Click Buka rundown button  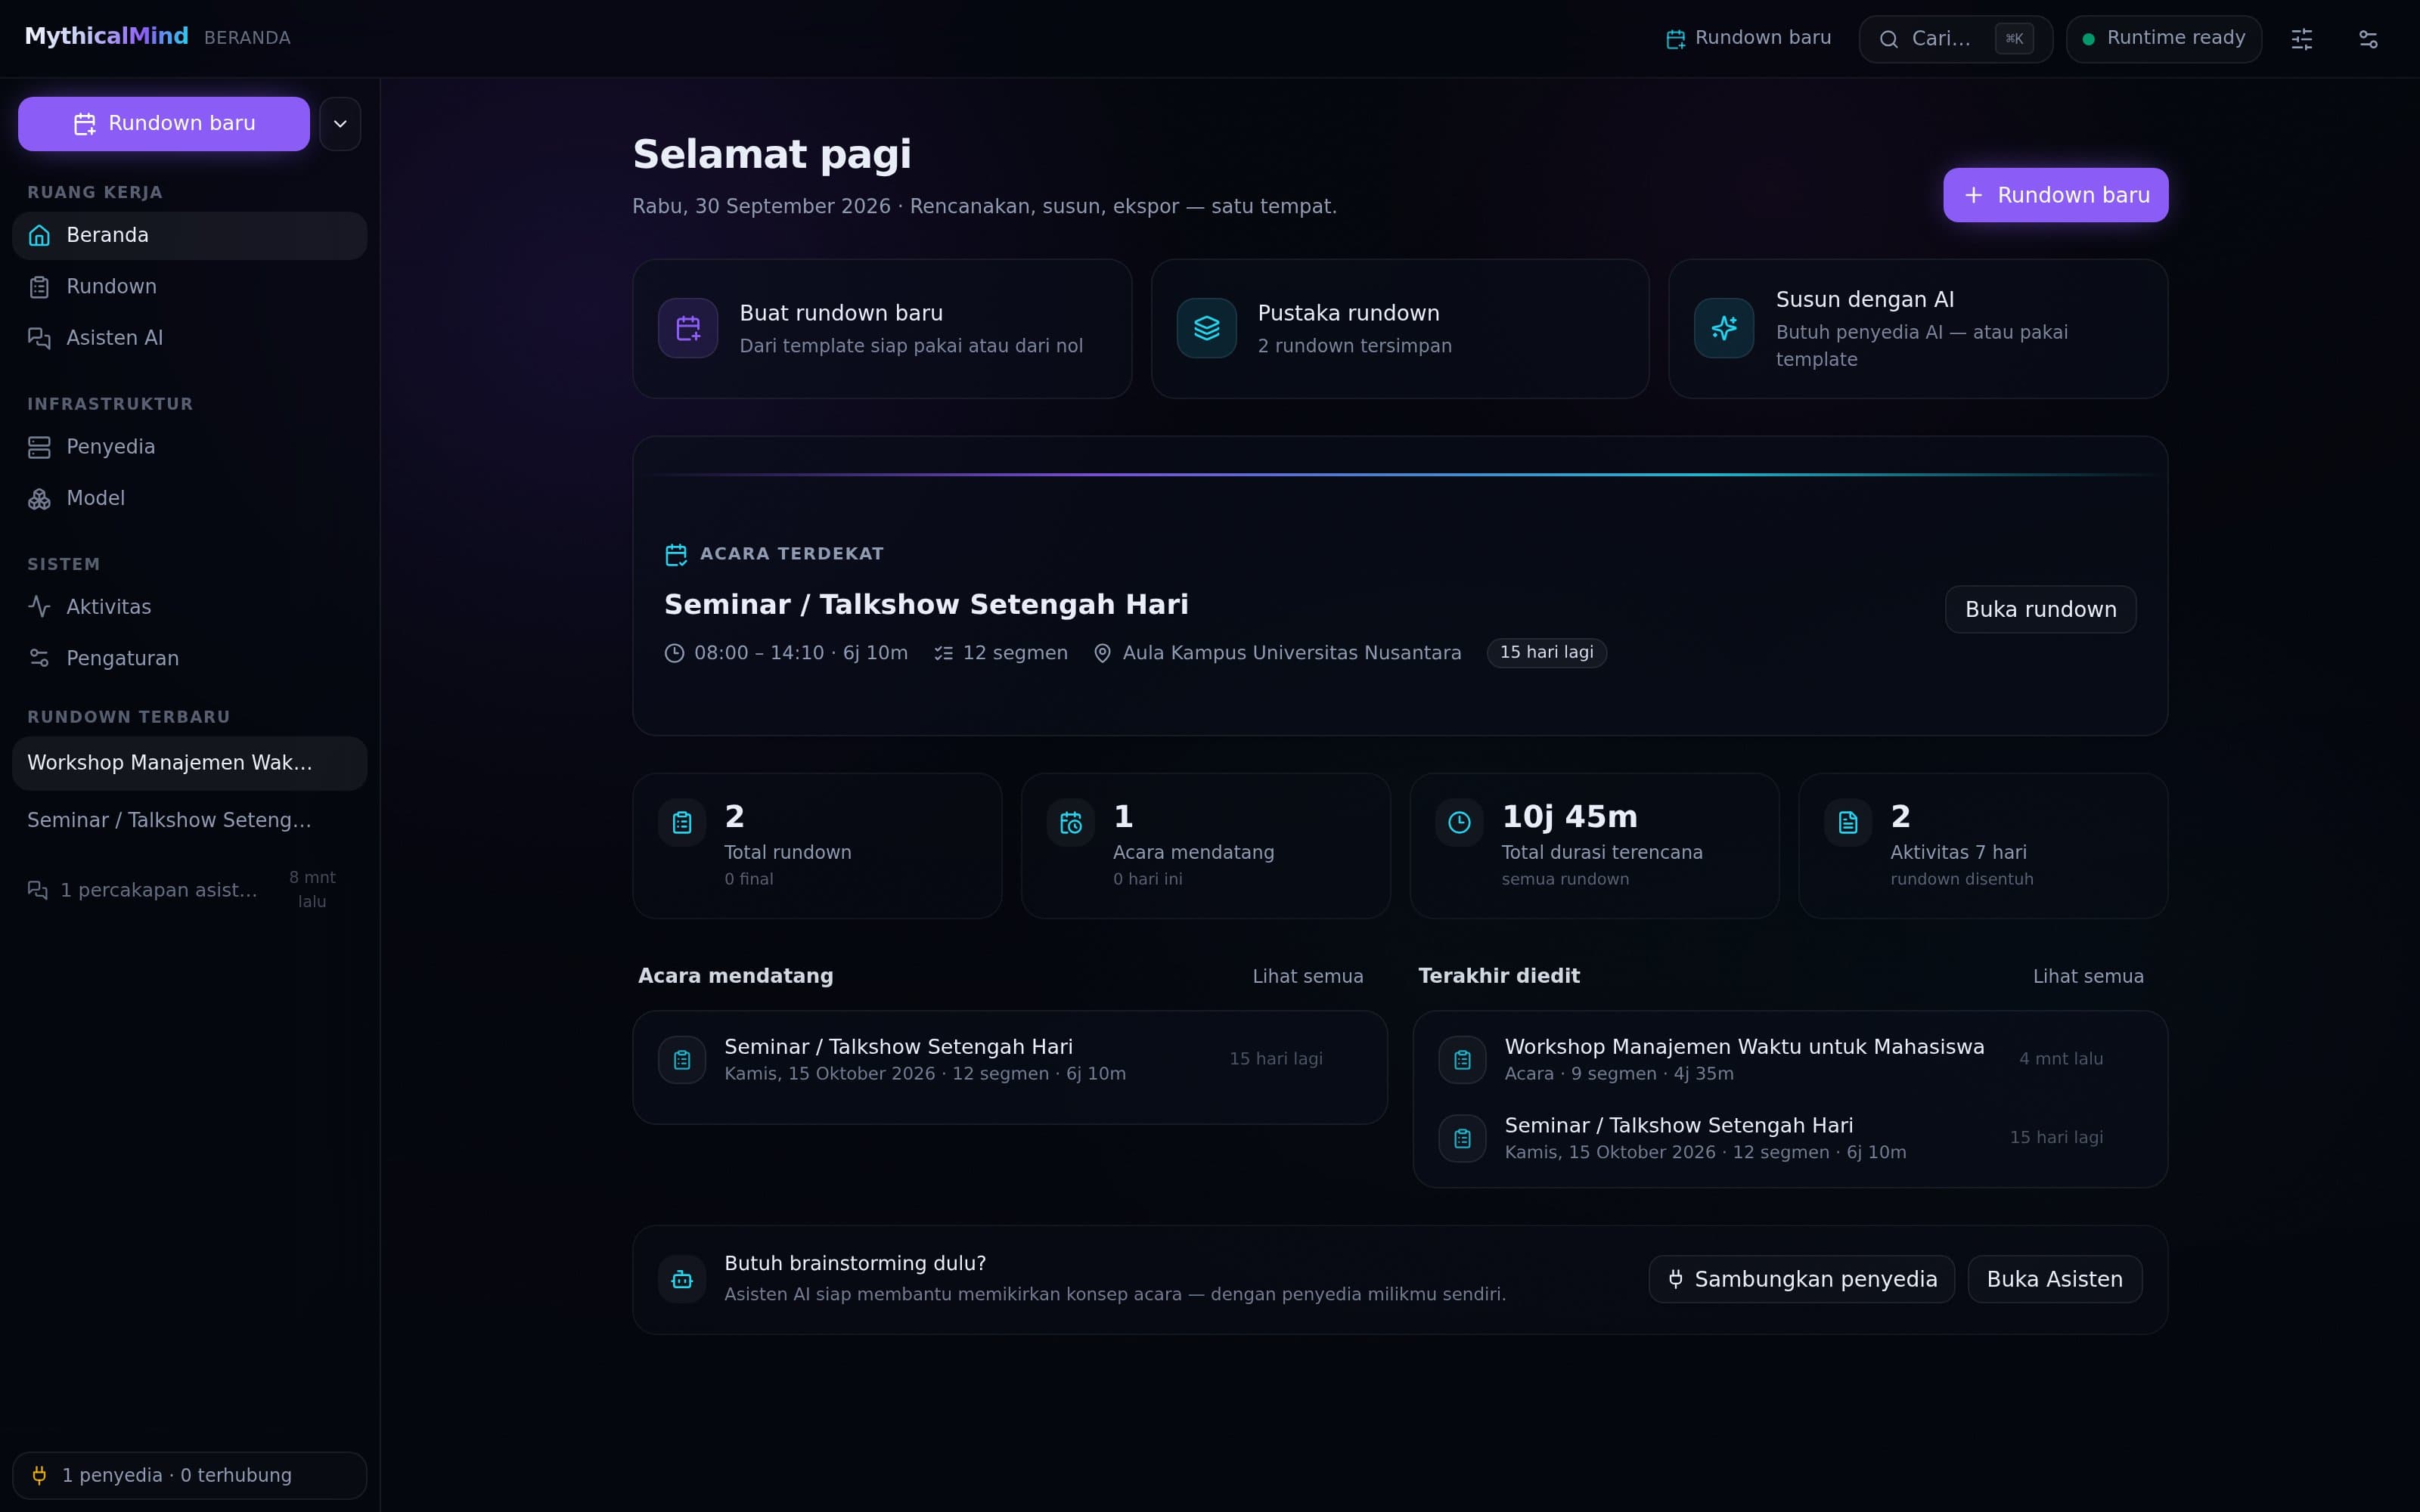click(x=2040, y=609)
